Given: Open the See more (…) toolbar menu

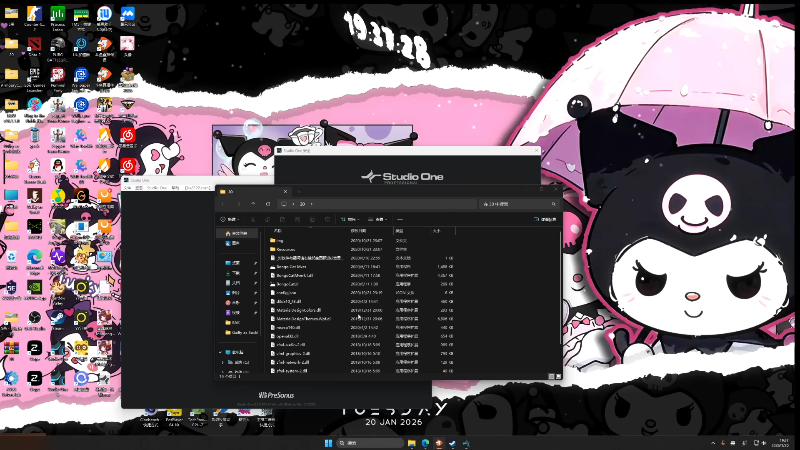Looking at the screenshot, I should [x=400, y=219].
